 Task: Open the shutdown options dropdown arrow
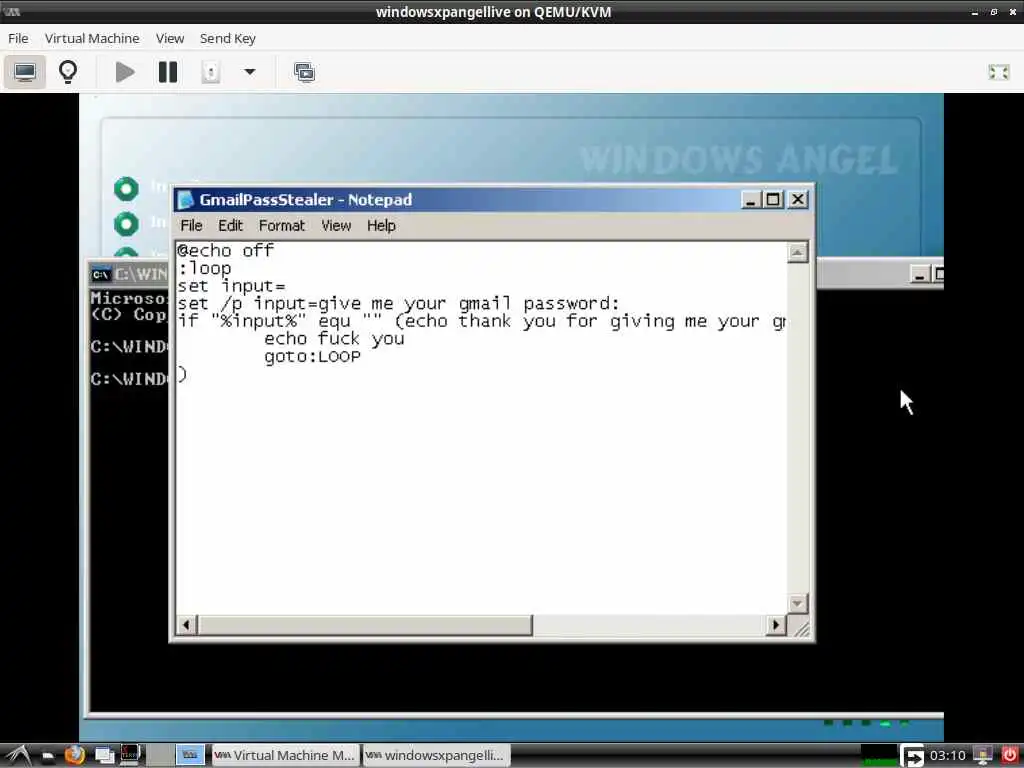(249, 72)
